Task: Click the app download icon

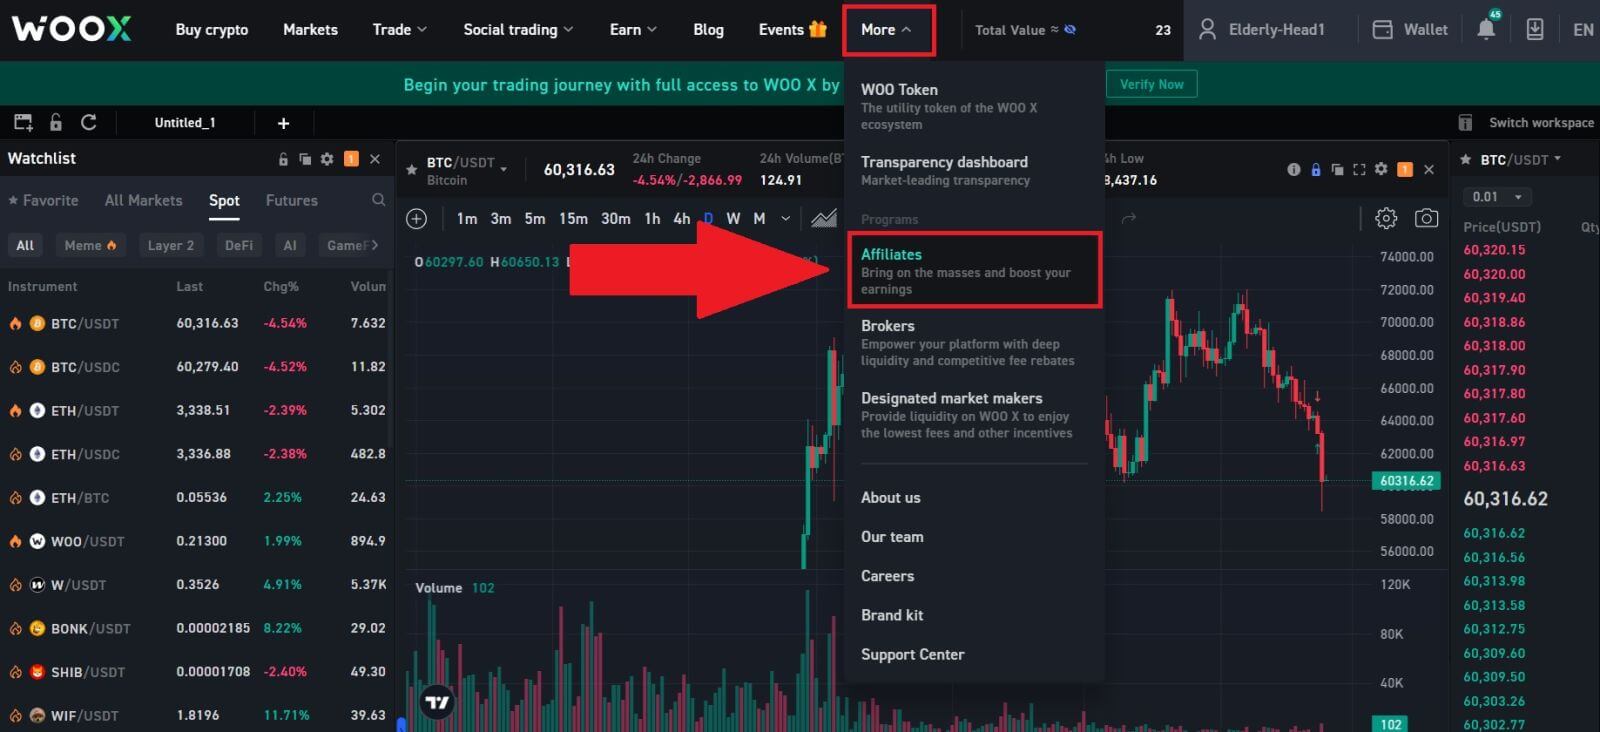Action: click(1535, 30)
